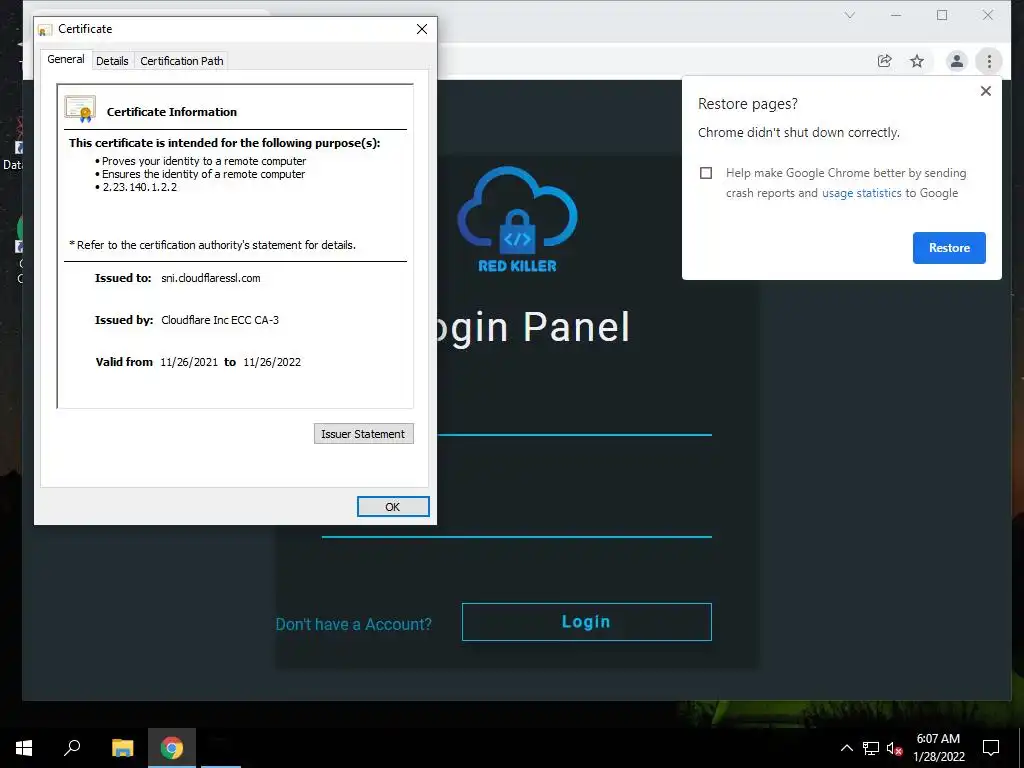1024x768 pixels.
Task: Open Windows taskbar search
Action: point(72,748)
